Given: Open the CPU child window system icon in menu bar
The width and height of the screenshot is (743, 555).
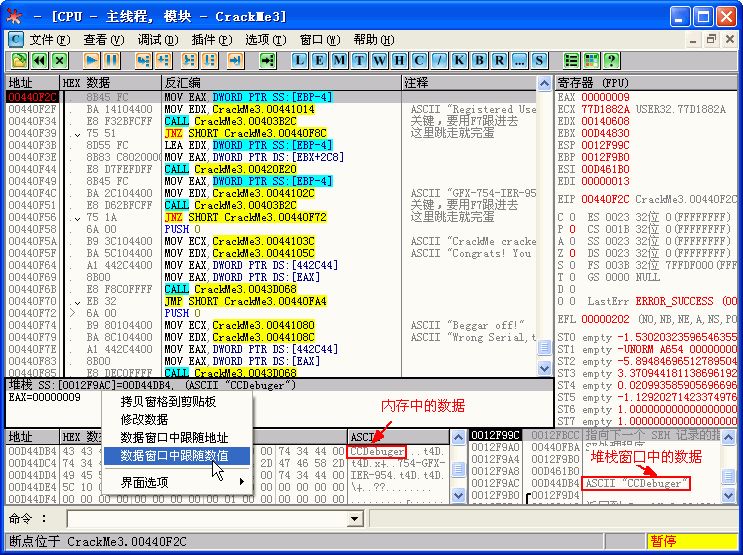Looking at the screenshot, I should [x=16, y=39].
